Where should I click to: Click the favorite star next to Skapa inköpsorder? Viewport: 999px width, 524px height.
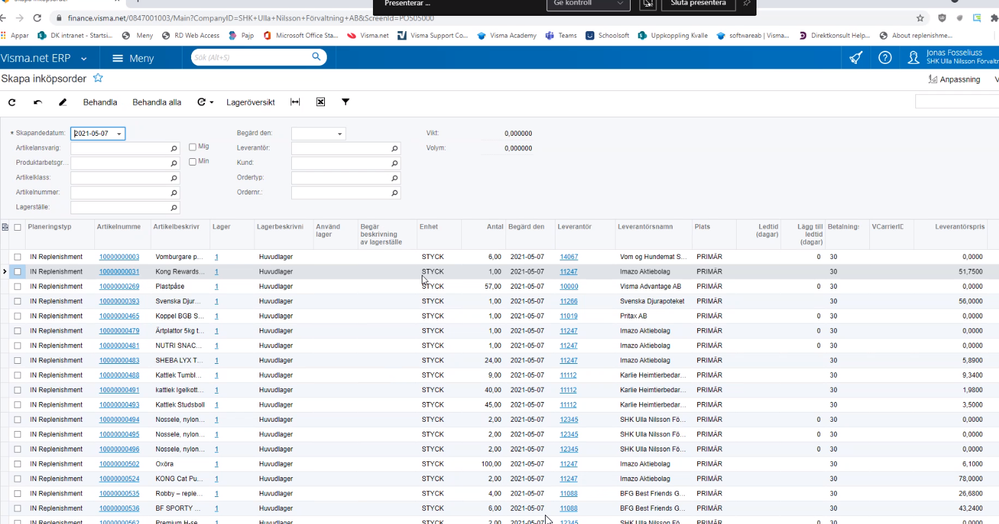[x=98, y=78]
